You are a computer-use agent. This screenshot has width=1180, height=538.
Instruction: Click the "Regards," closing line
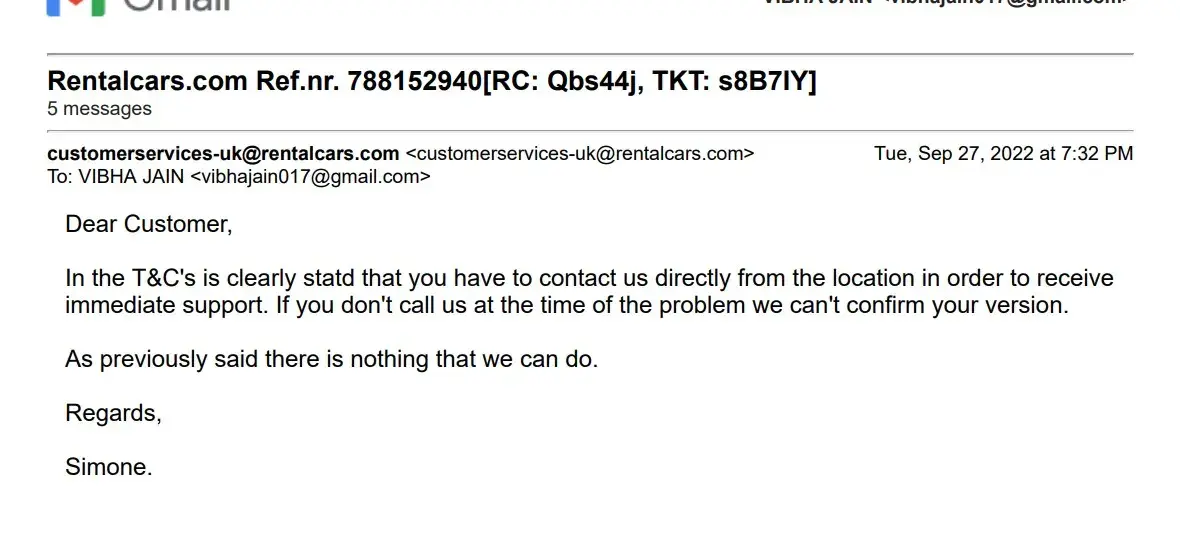pyautogui.click(x=113, y=412)
